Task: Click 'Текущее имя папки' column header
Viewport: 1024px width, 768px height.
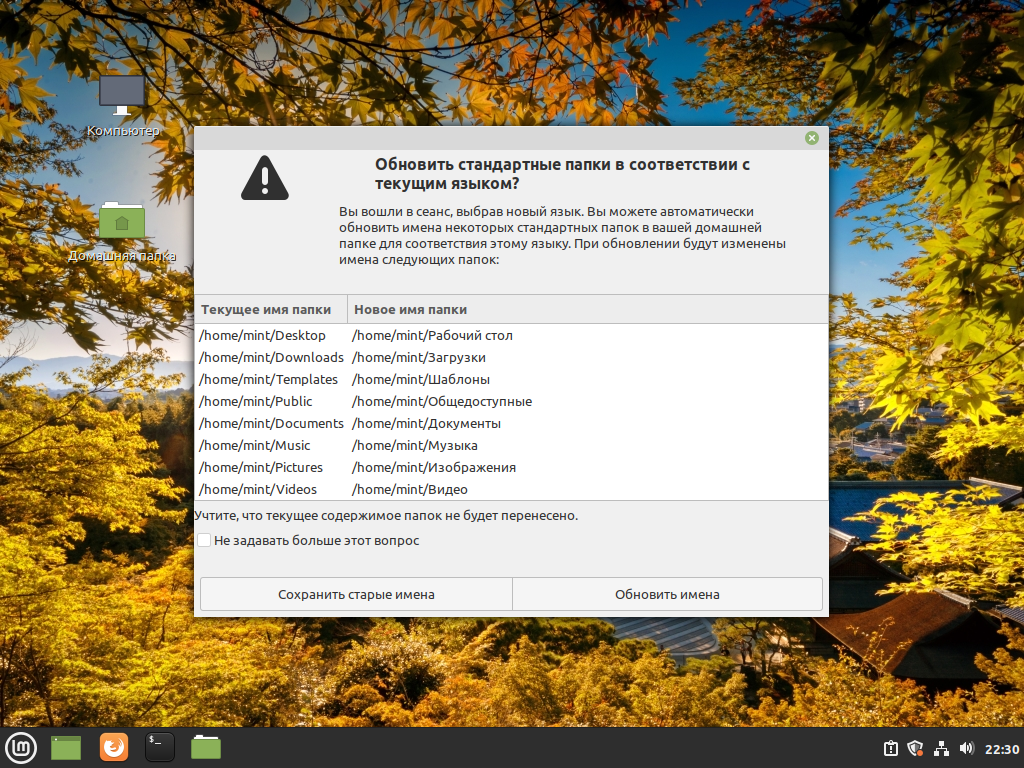Action: point(271,310)
